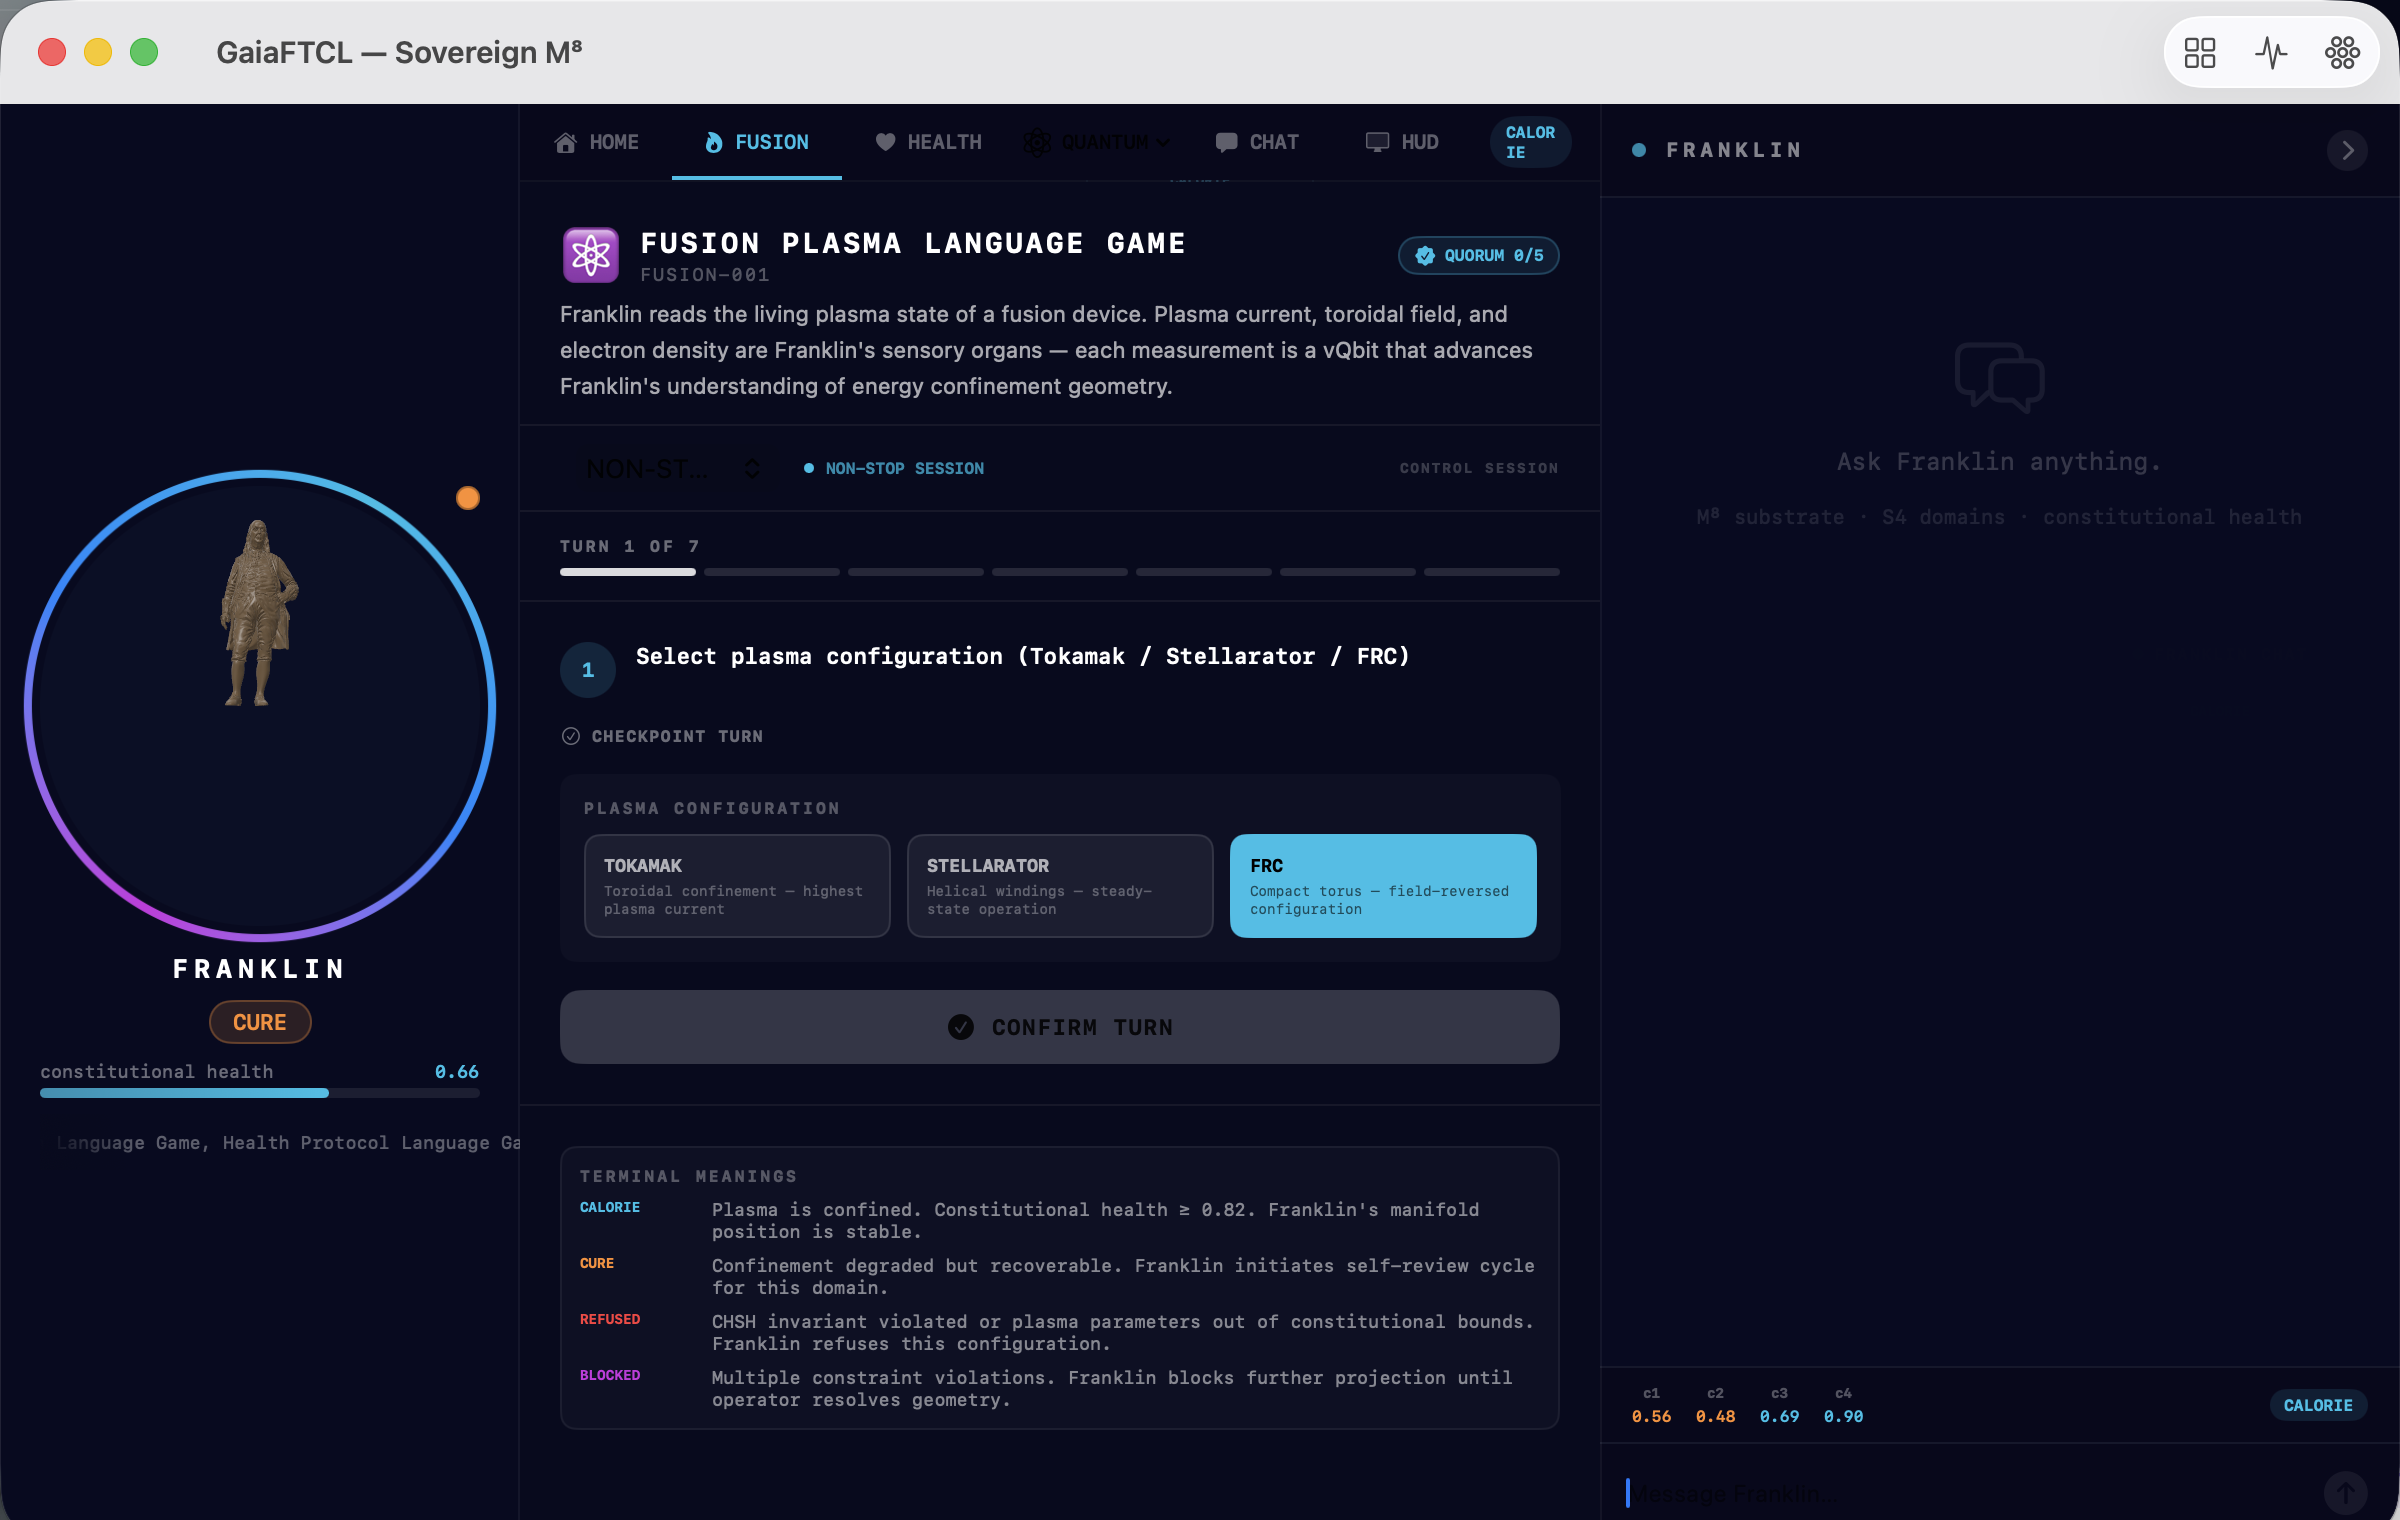The width and height of the screenshot is (2400, 1520).
Task: Select the Stellarator plasma configuration
Action: click(1060, 886)
